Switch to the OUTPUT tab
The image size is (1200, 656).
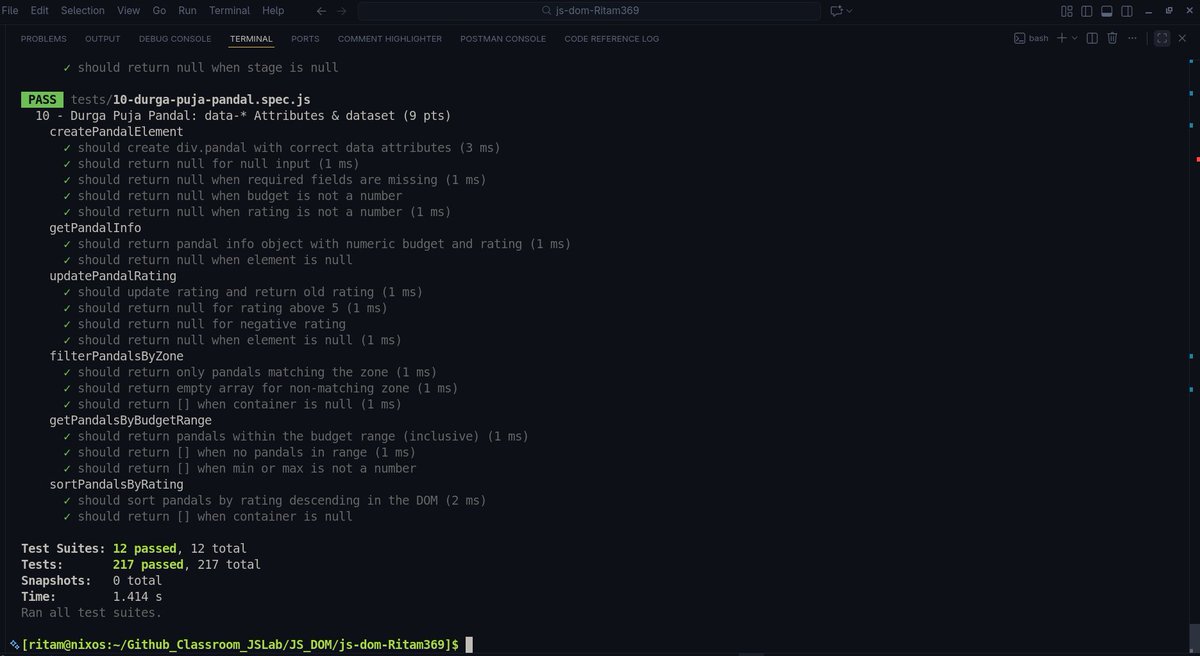102,39
